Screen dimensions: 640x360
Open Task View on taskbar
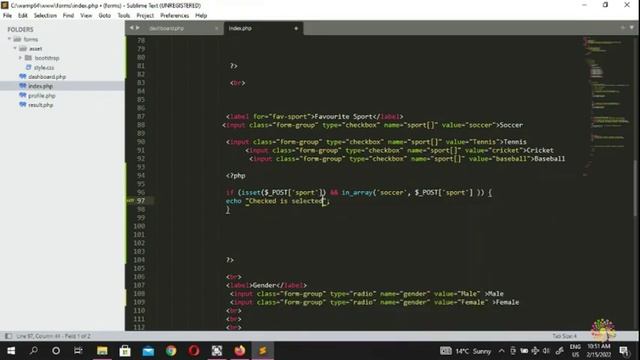tap(78, 351)
